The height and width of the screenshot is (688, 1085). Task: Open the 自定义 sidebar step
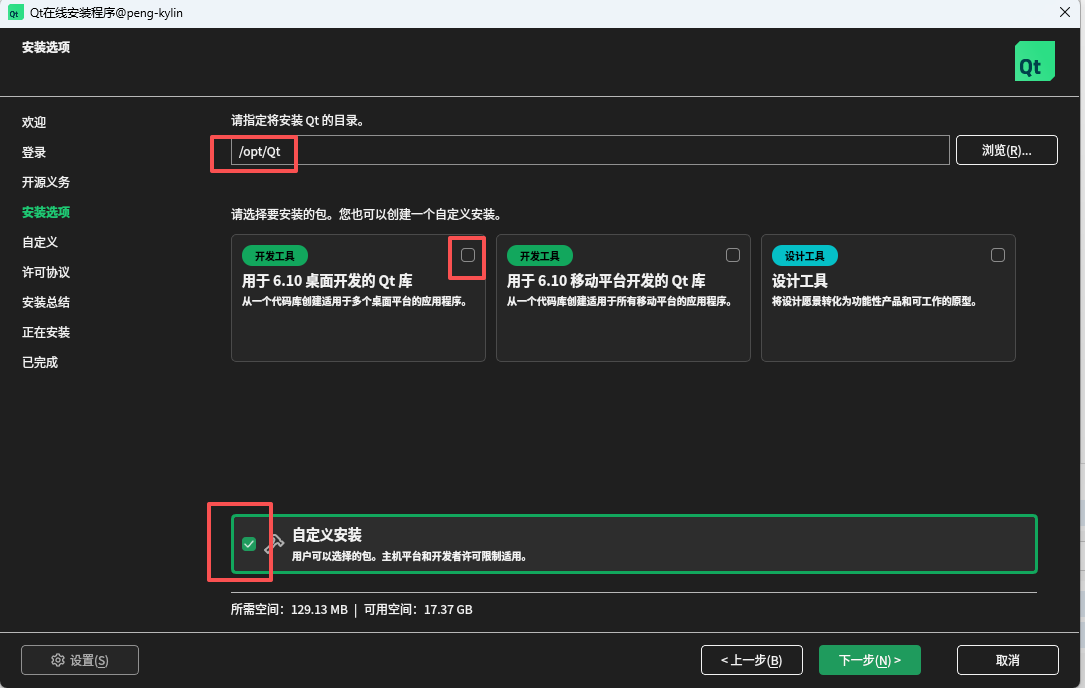point(40,242)
